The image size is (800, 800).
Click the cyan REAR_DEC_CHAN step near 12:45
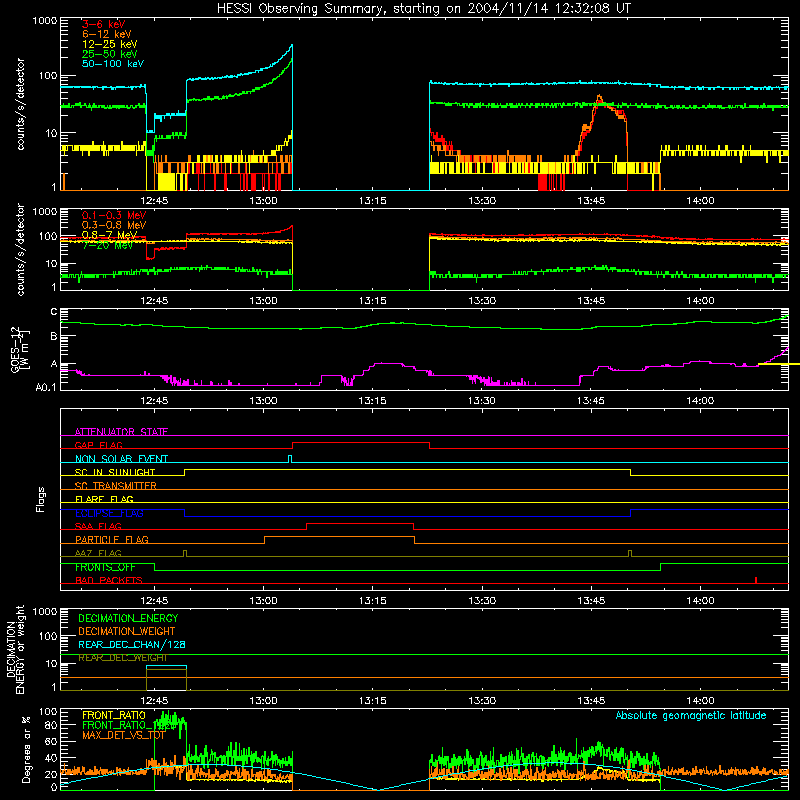click(166, 666)
